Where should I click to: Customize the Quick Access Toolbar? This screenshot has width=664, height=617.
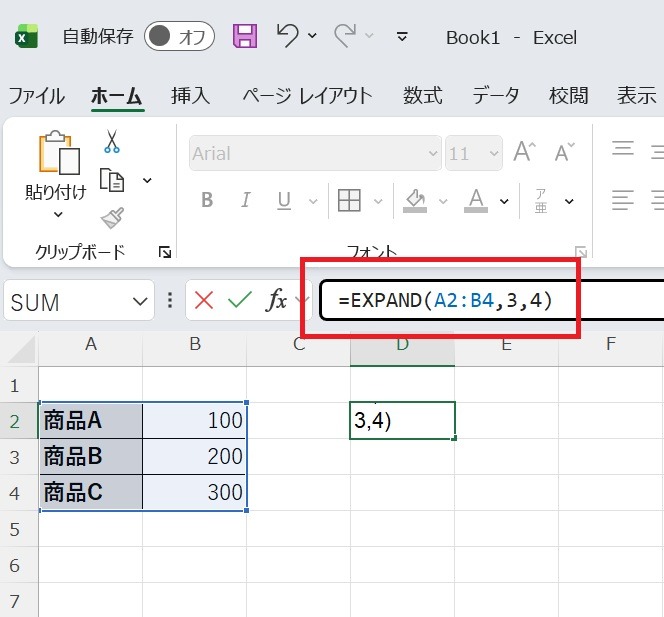[x=402, y=37]
